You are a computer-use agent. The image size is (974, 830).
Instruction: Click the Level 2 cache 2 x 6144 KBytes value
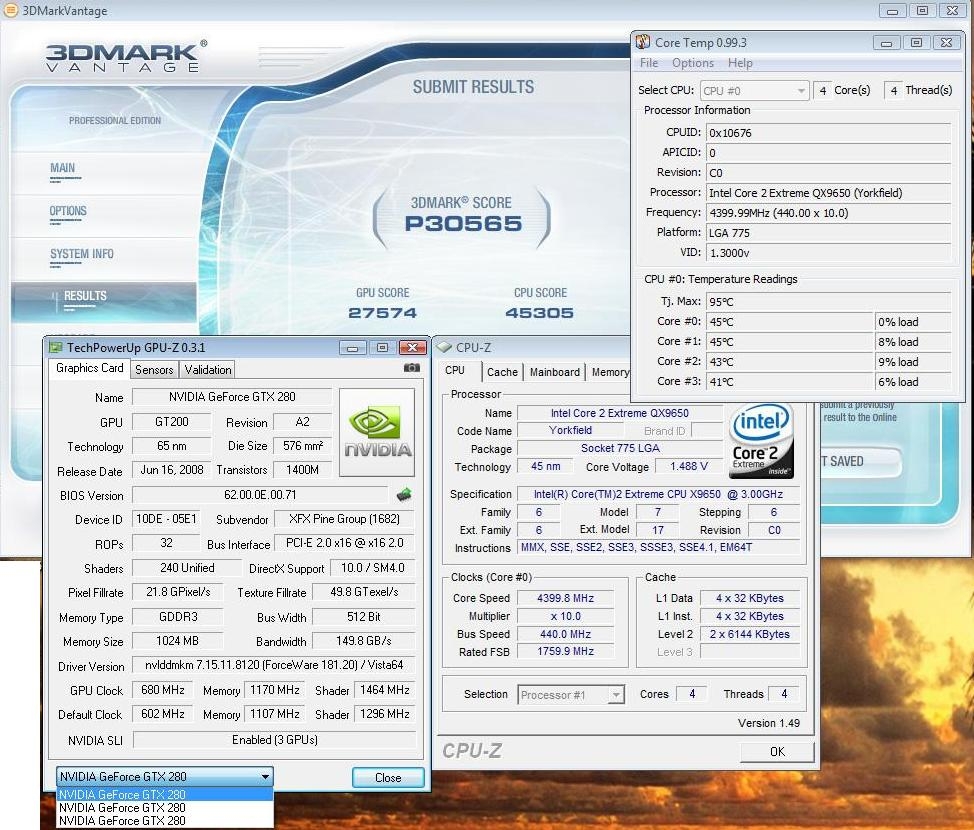click(750, 634)
